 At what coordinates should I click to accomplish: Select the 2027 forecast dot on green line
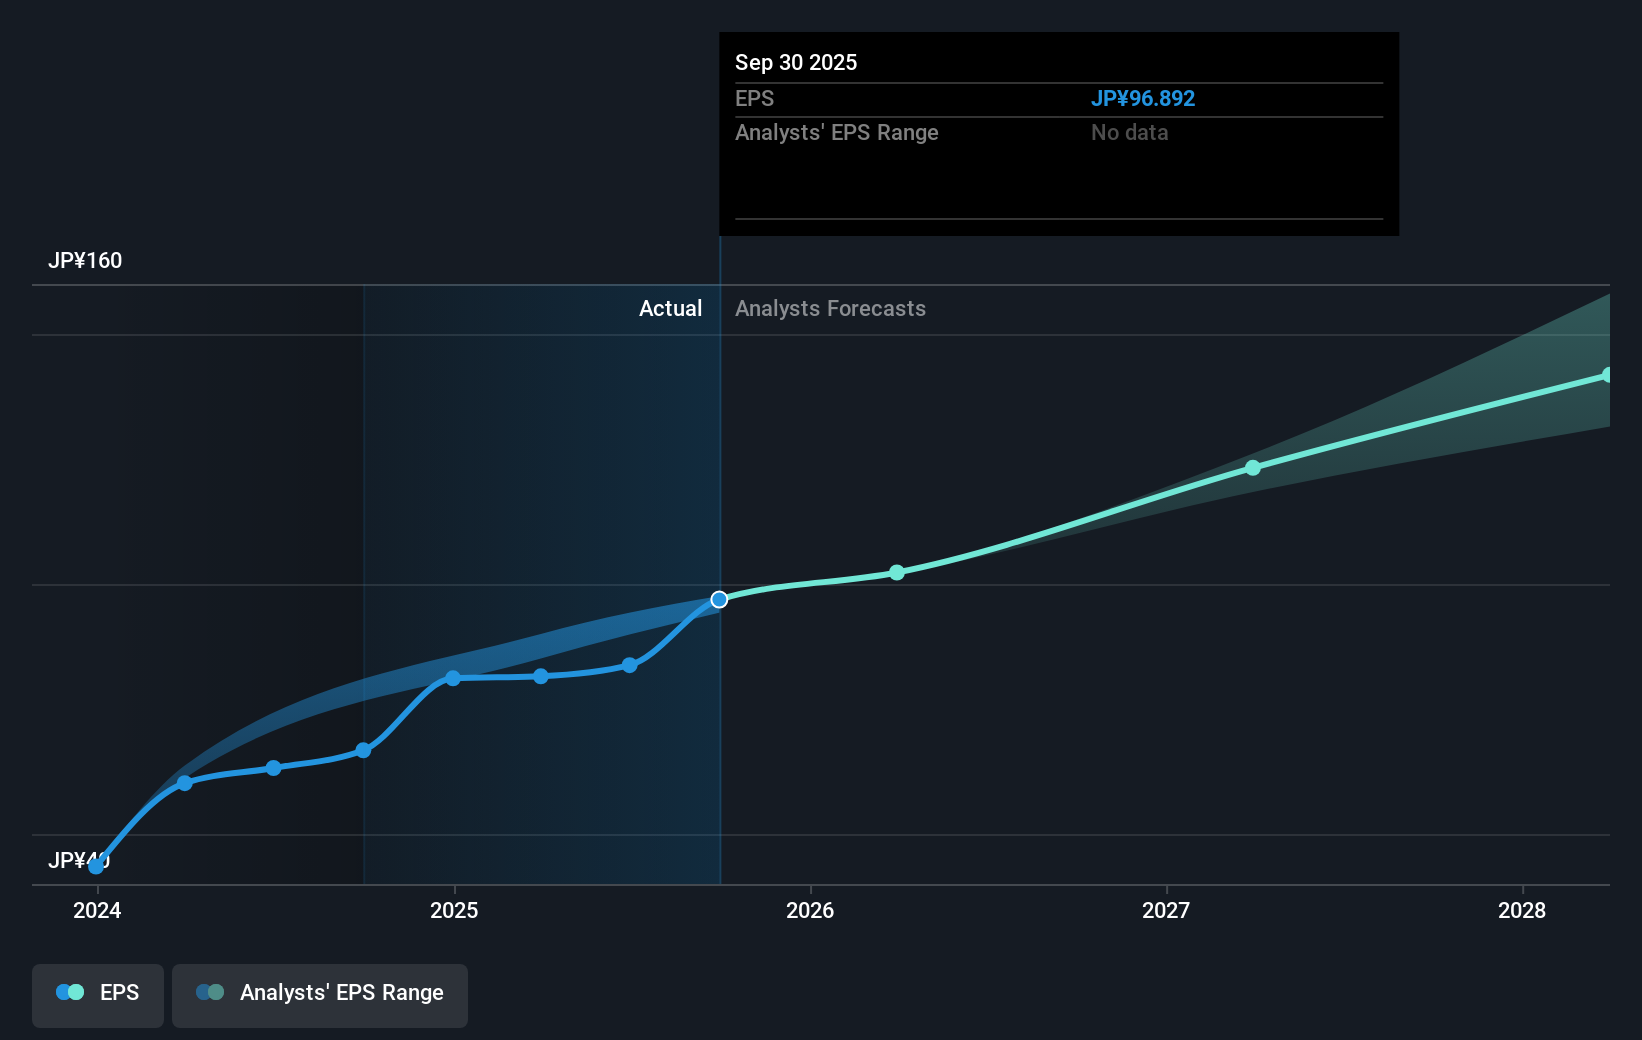click(x=1253, y=468)
